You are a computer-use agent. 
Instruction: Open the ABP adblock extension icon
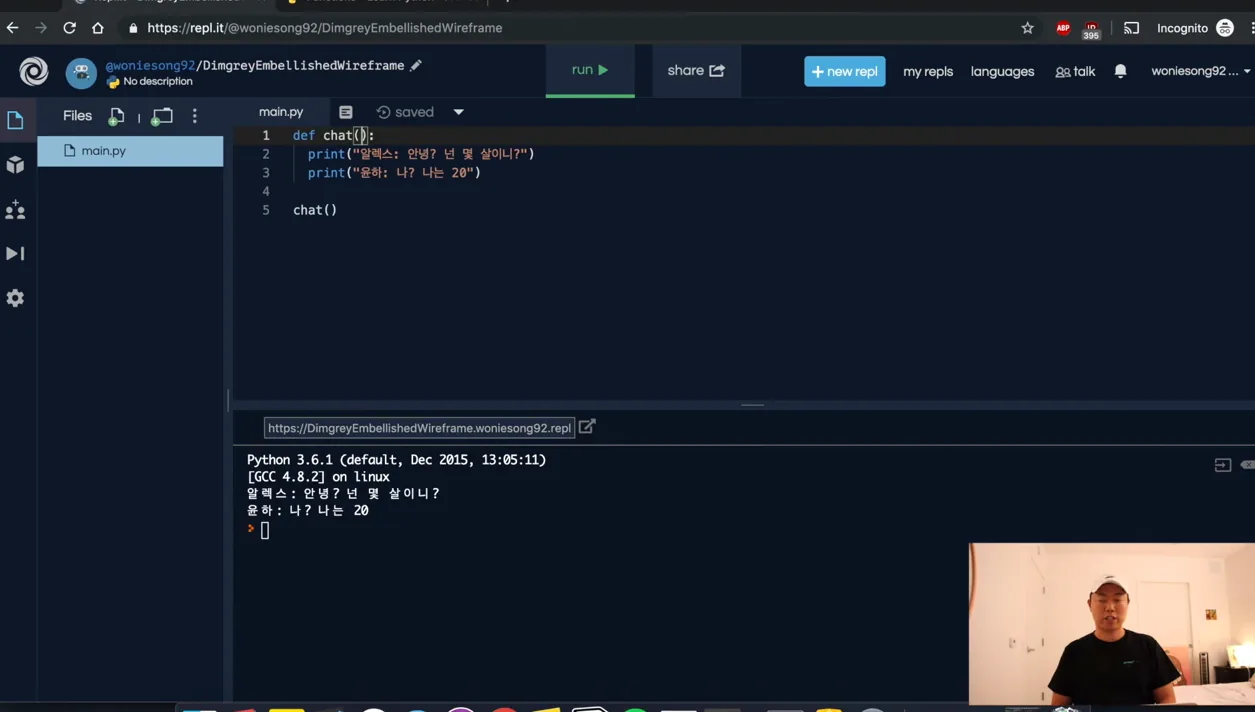(x=1063, y=28)
